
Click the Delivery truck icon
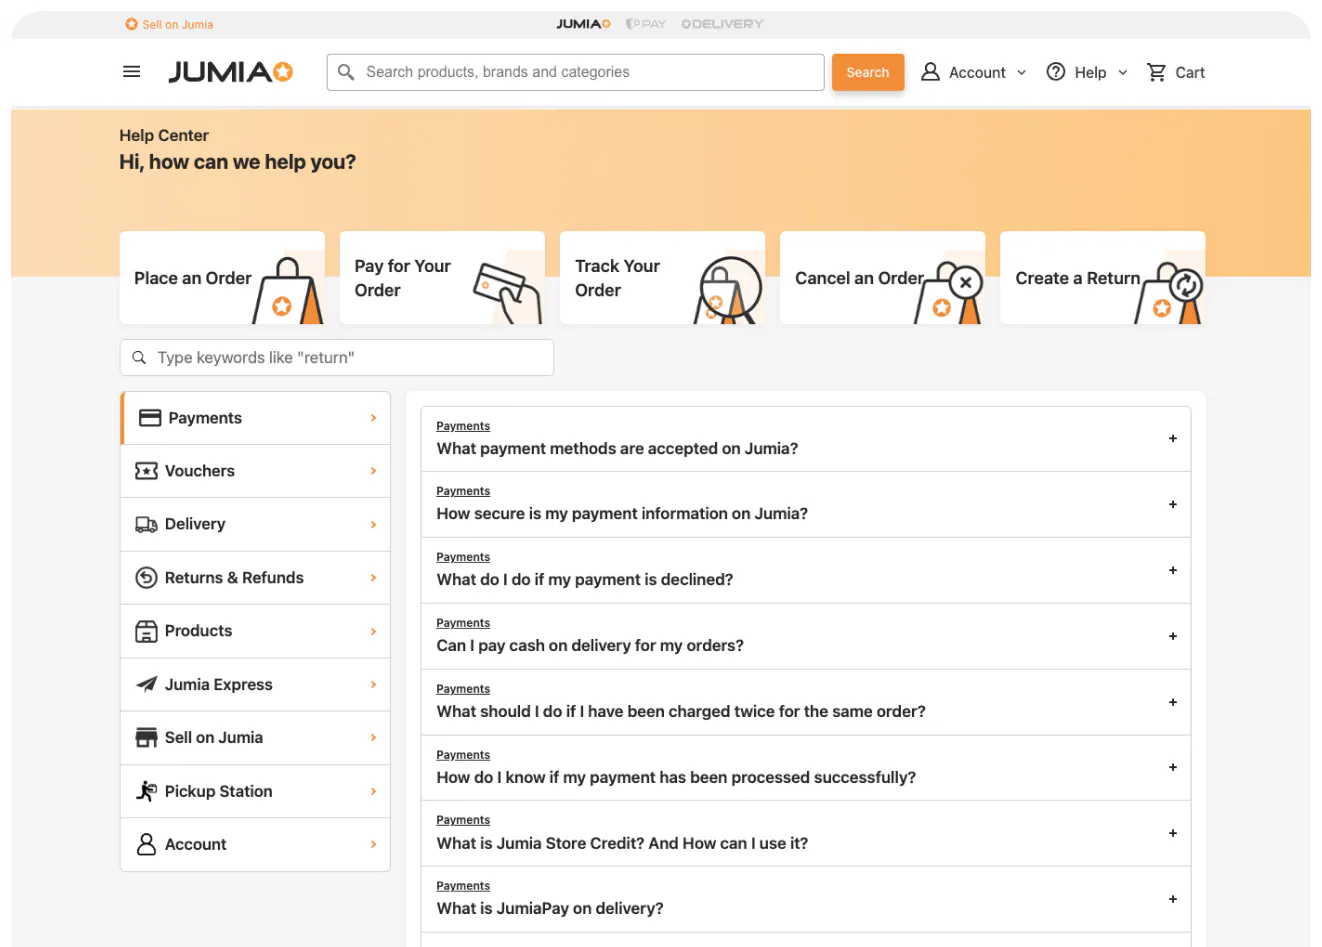146,524
